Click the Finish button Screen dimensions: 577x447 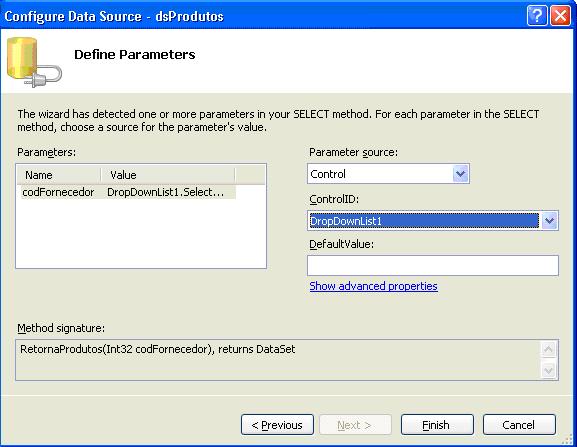[x=437, y=425]
